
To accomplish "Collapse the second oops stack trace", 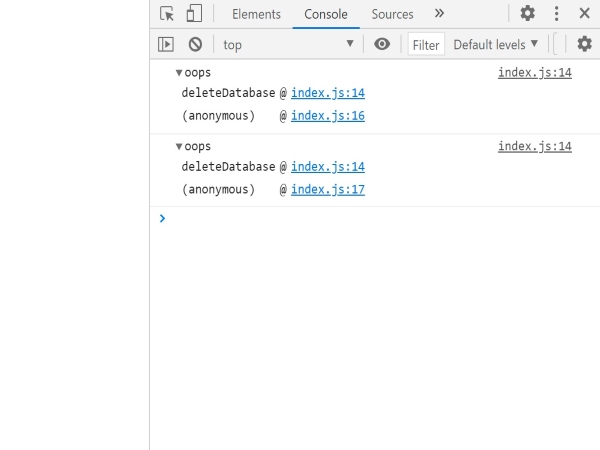I will click(179, 147).
